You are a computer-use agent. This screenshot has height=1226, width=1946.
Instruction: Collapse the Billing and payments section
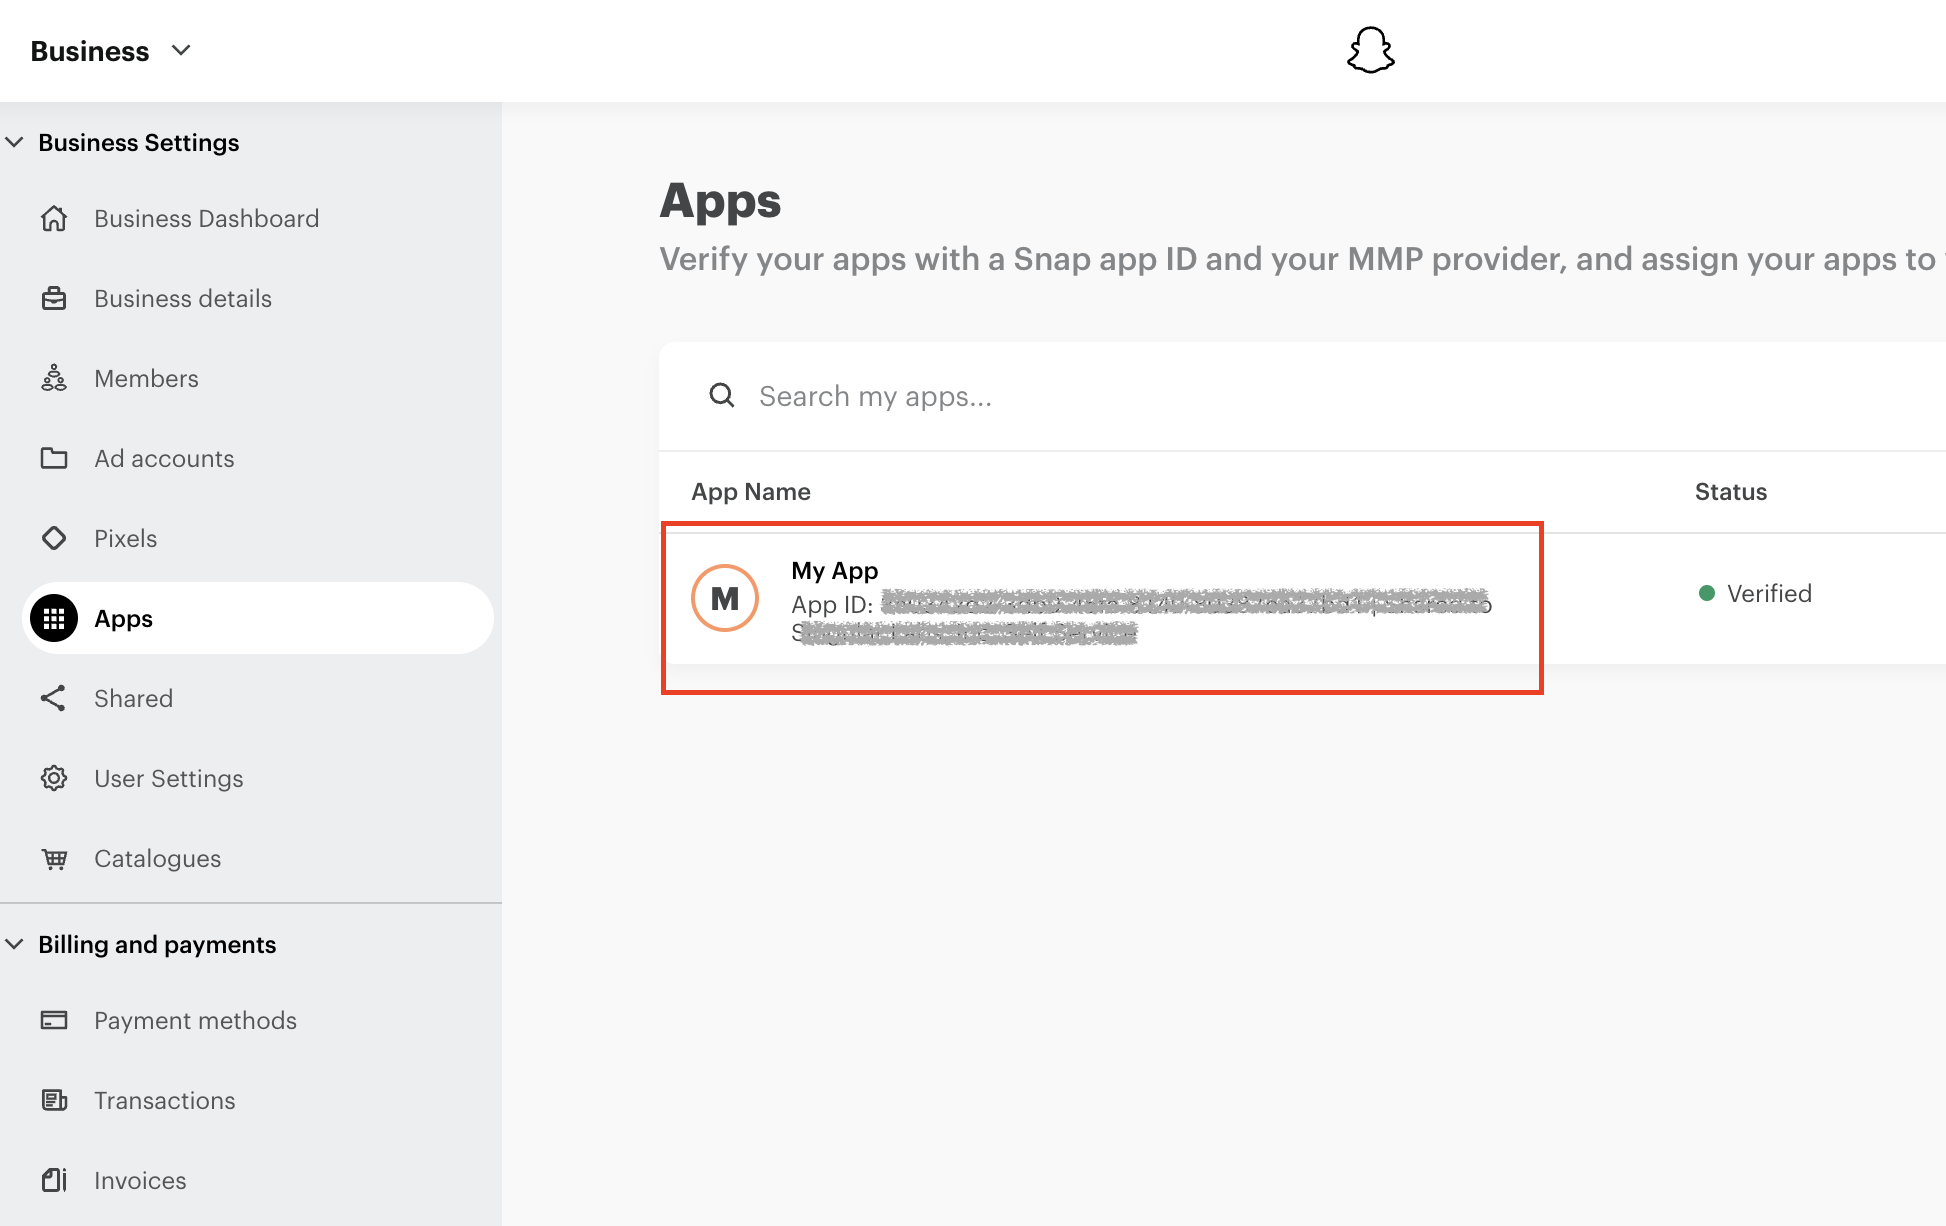(x=14, y=944)
